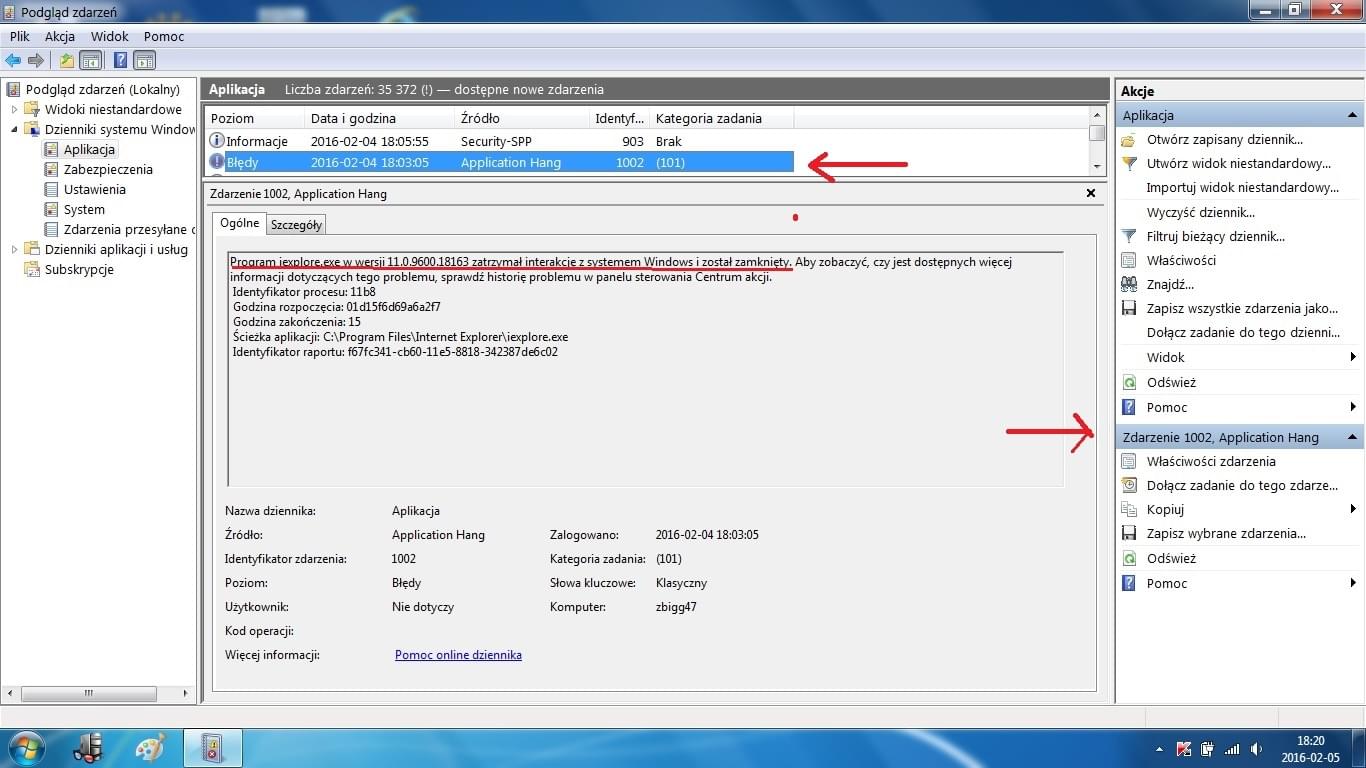This screenshot has width=1366, height=768.
Task: Click Utwórz widok niestandardowy funnel icon
Action: (1129, 164)
